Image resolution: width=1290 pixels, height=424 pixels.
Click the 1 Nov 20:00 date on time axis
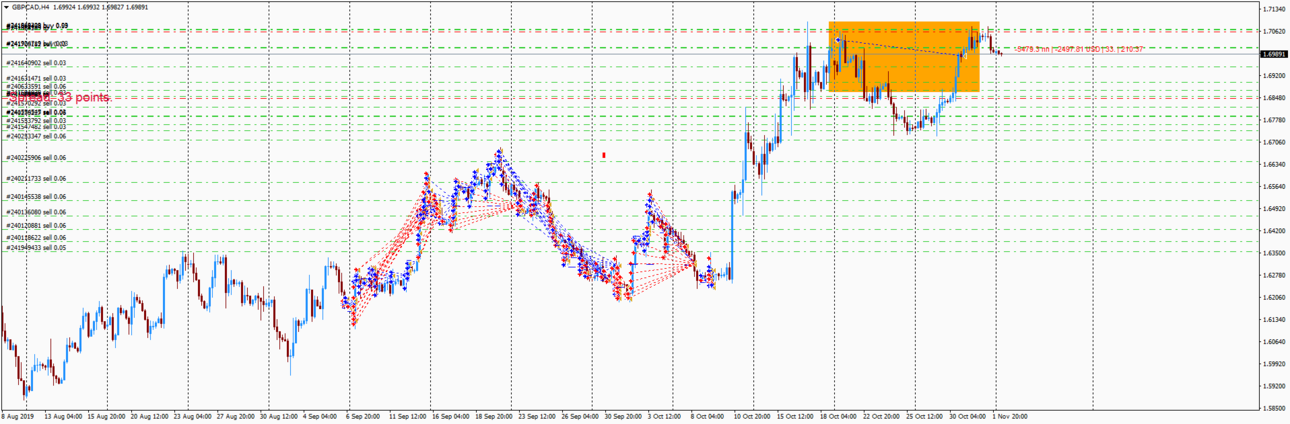[x=1009, y=416]
